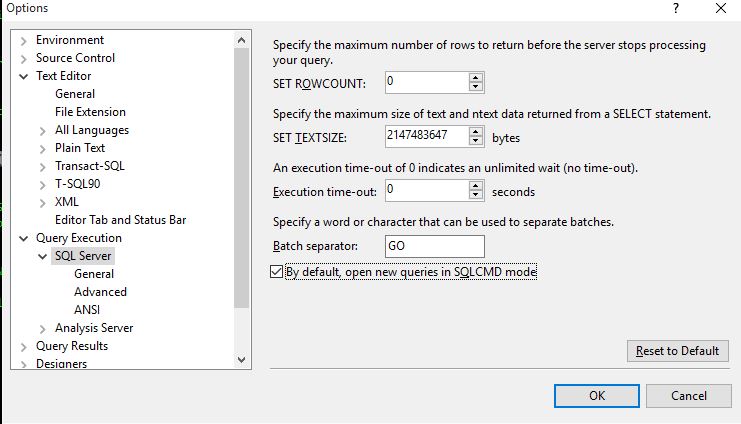This screenshot has height=424, width=741.
Task: Expand the Source Control node
Action: pos(24,58)
